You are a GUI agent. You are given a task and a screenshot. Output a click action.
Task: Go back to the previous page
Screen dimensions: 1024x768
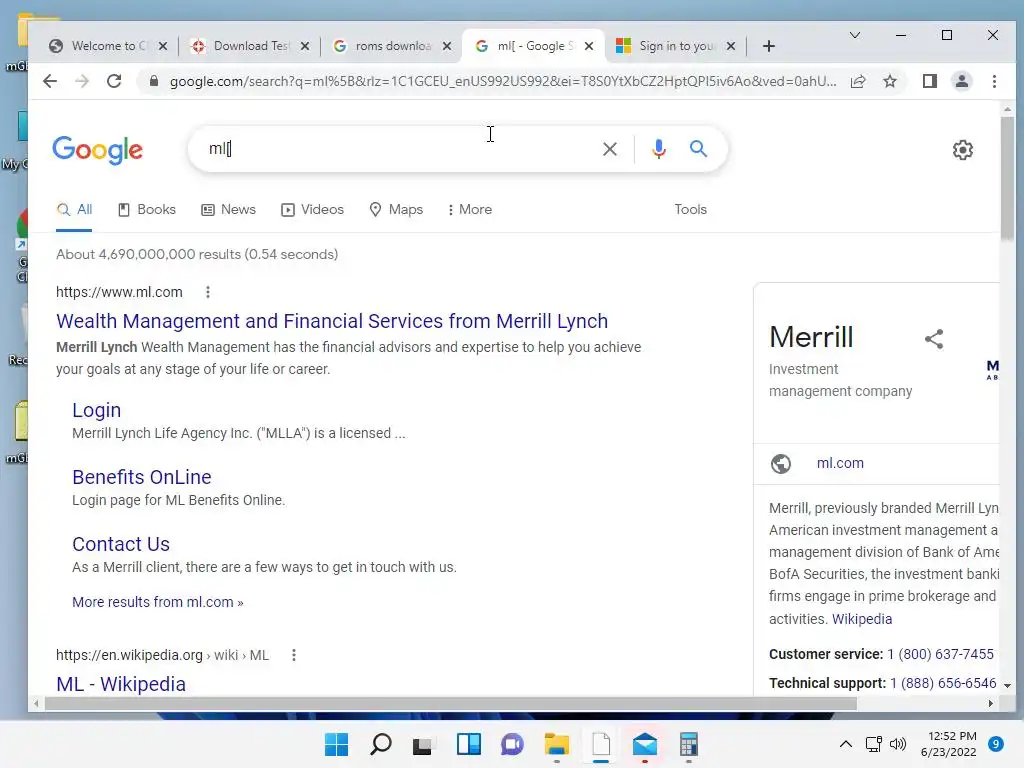[50, 81]
